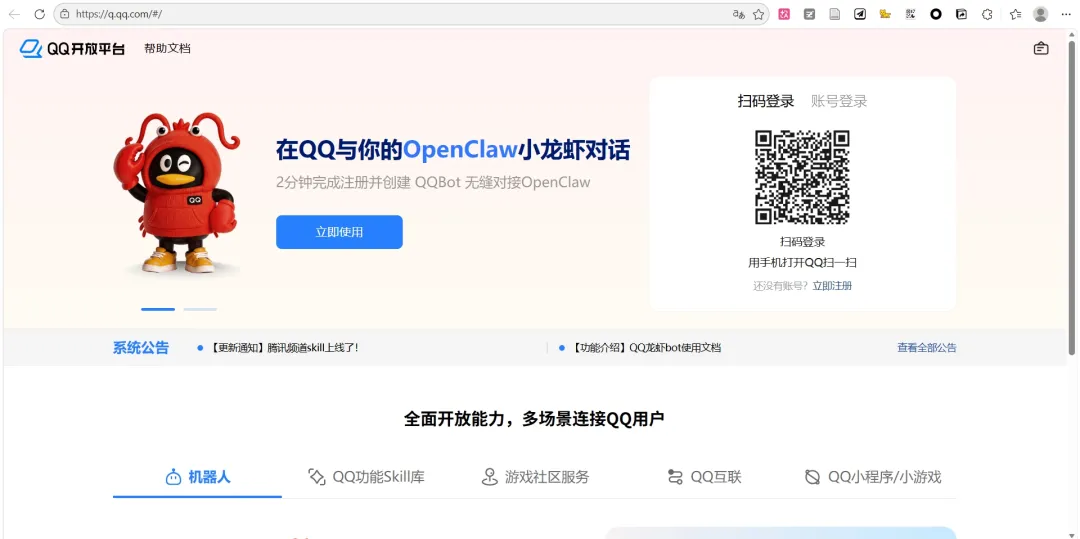Select the QQ功能Skill库 tab
Viewport: 1080px width, 539px height.
point(366,476)
